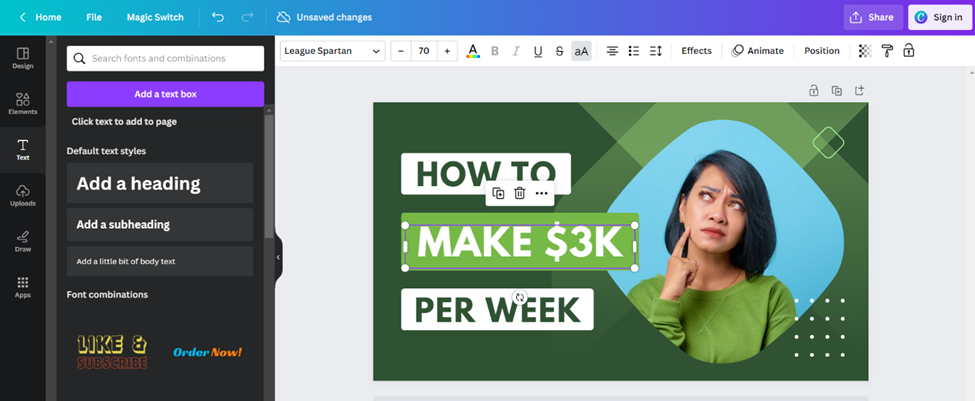Viewport: 975px width, 401px height.
Task: Click the Unsaved changes cloud status
Action: tap(324, 17)
